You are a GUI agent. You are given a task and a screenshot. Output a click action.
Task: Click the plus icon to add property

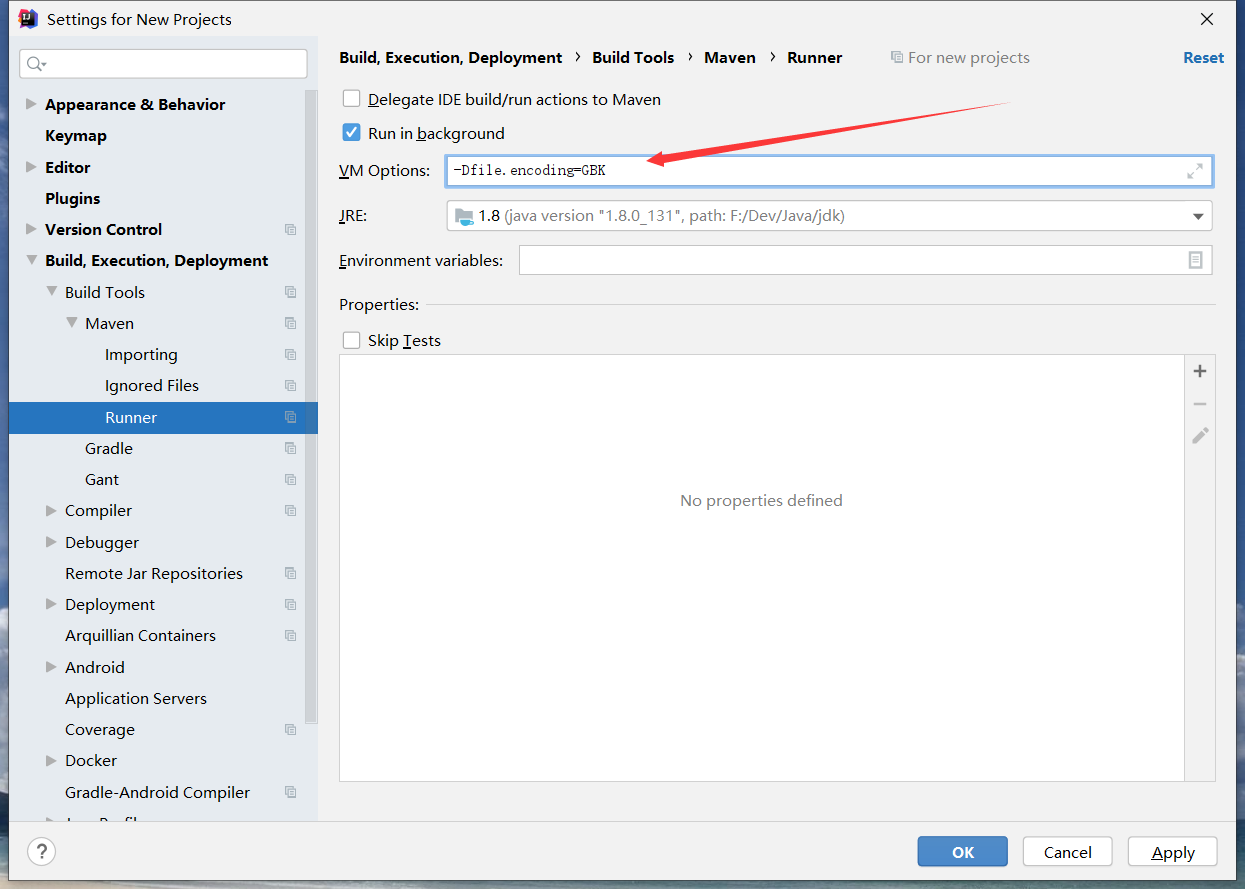(x=1200, y=371)
